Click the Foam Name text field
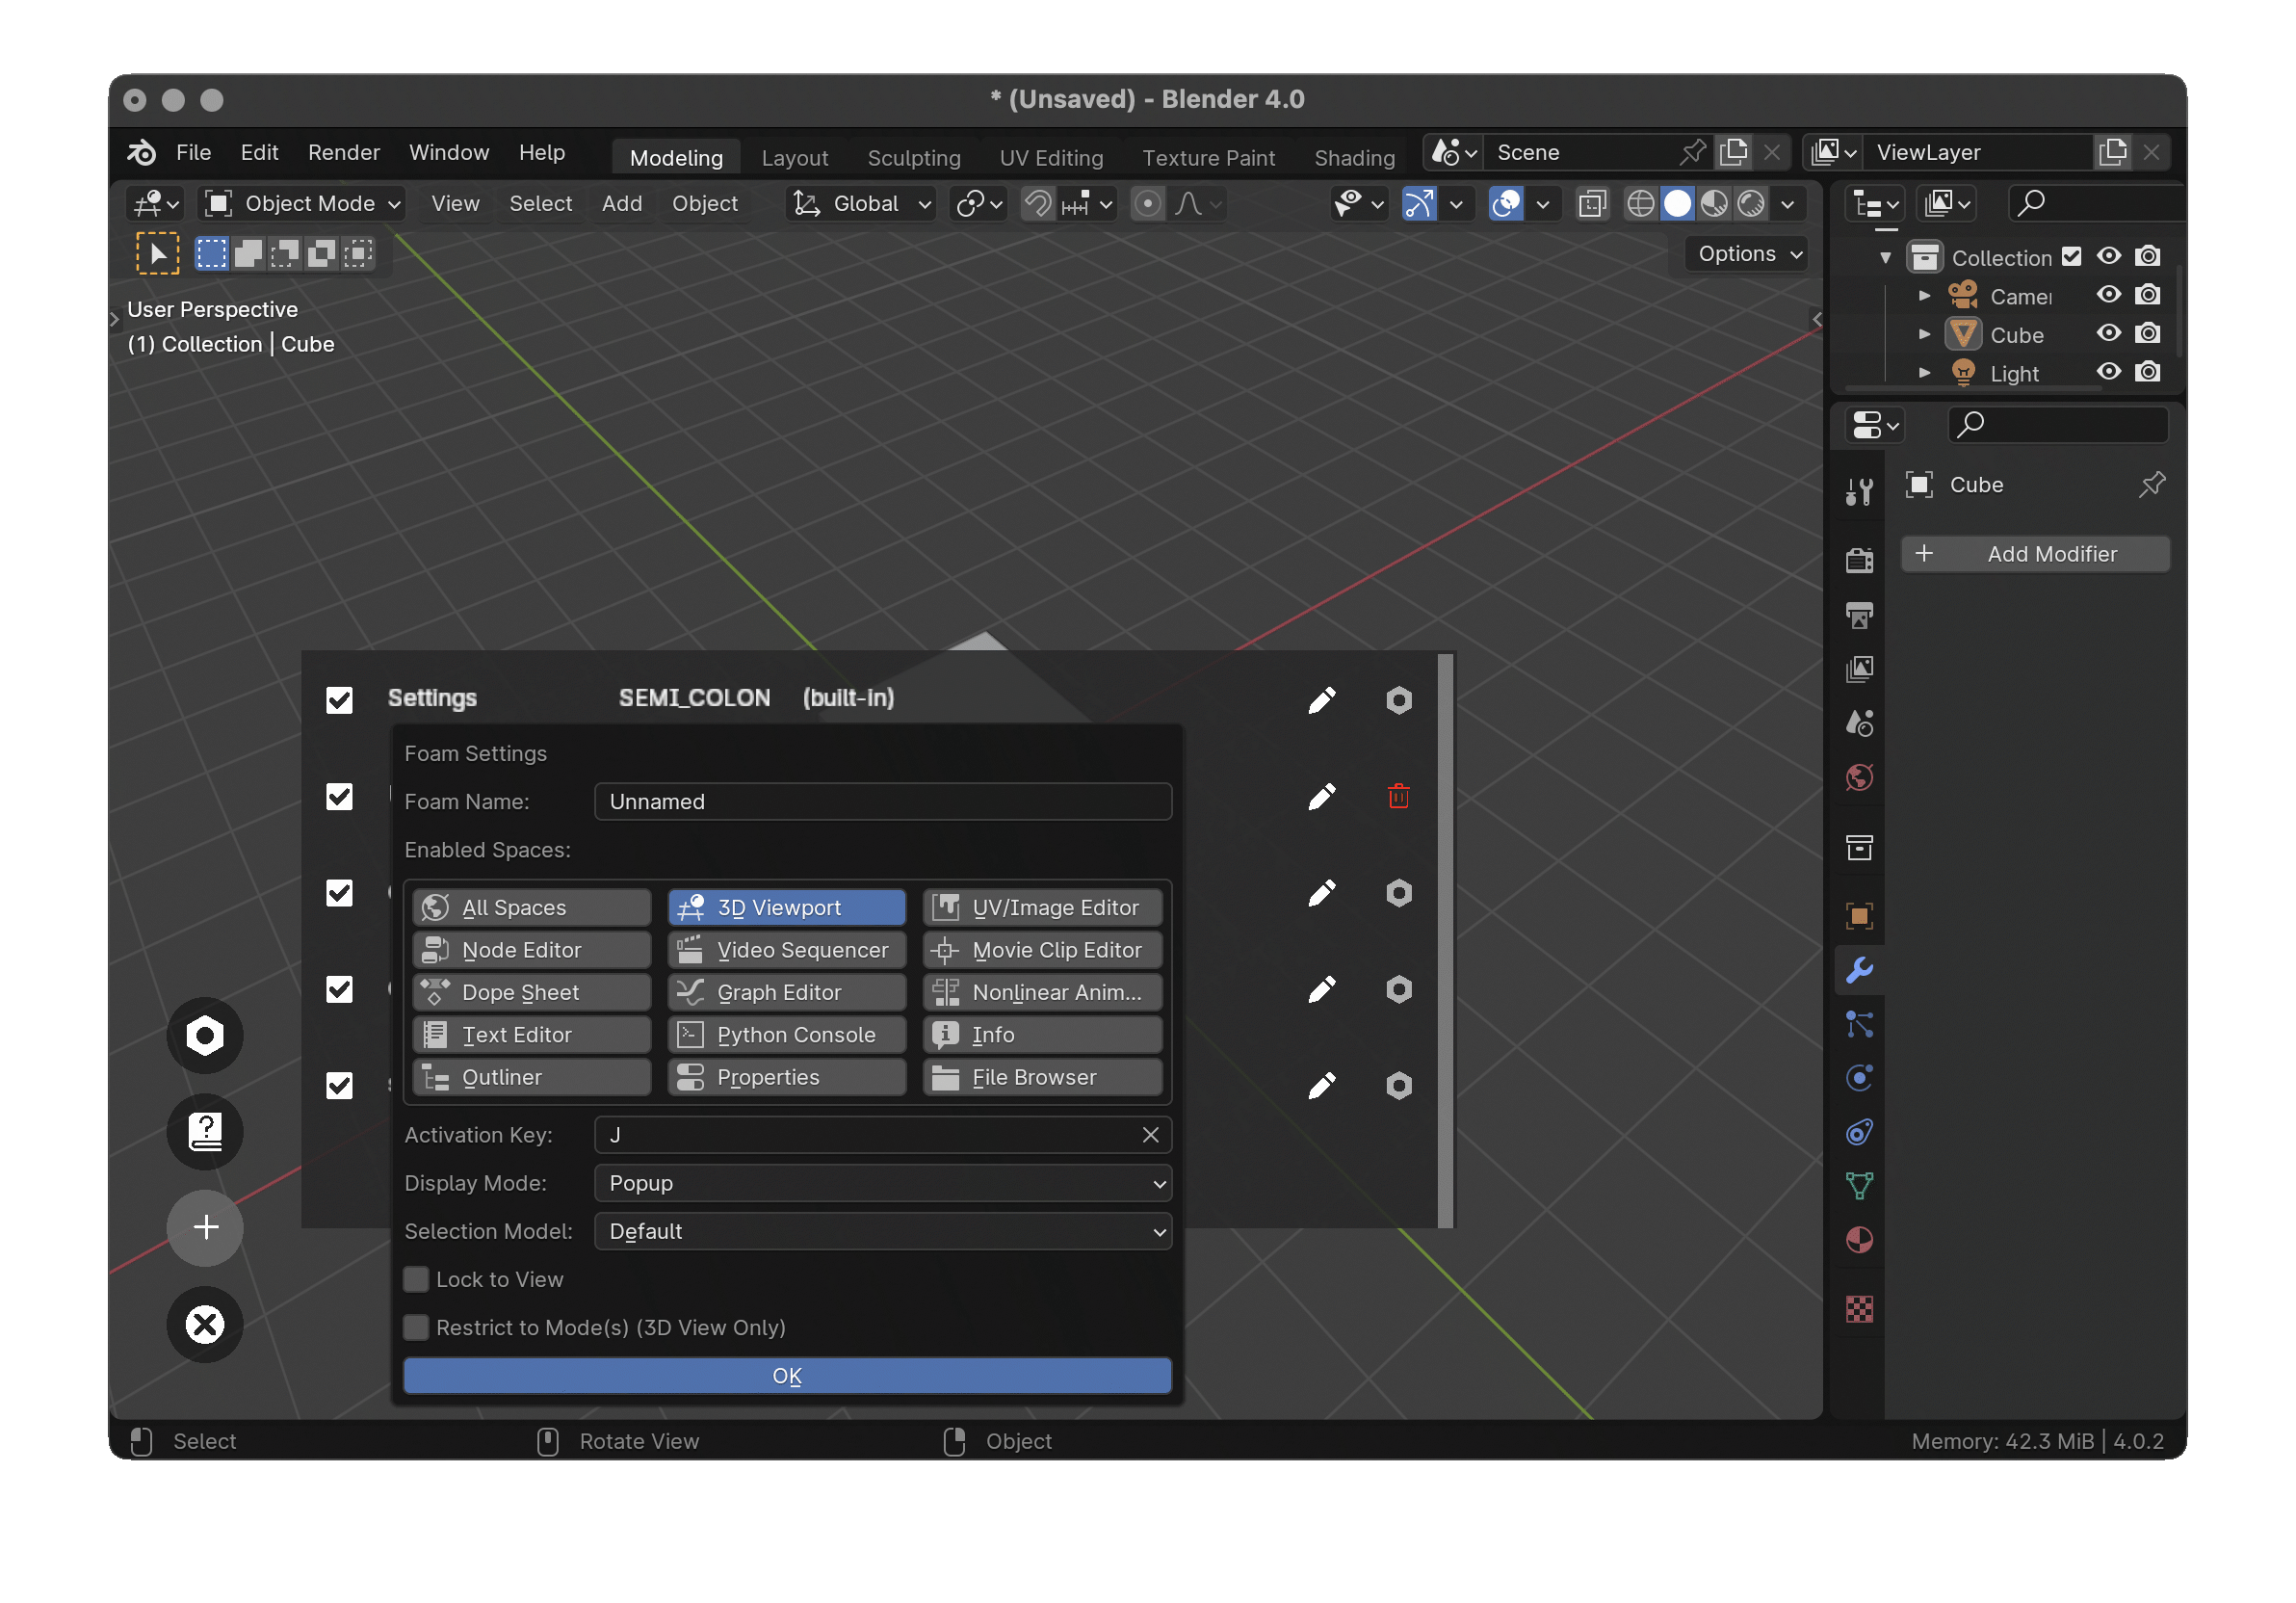Image resolution: width=2296 pixels, height=1603 pixels. (882, 802)
